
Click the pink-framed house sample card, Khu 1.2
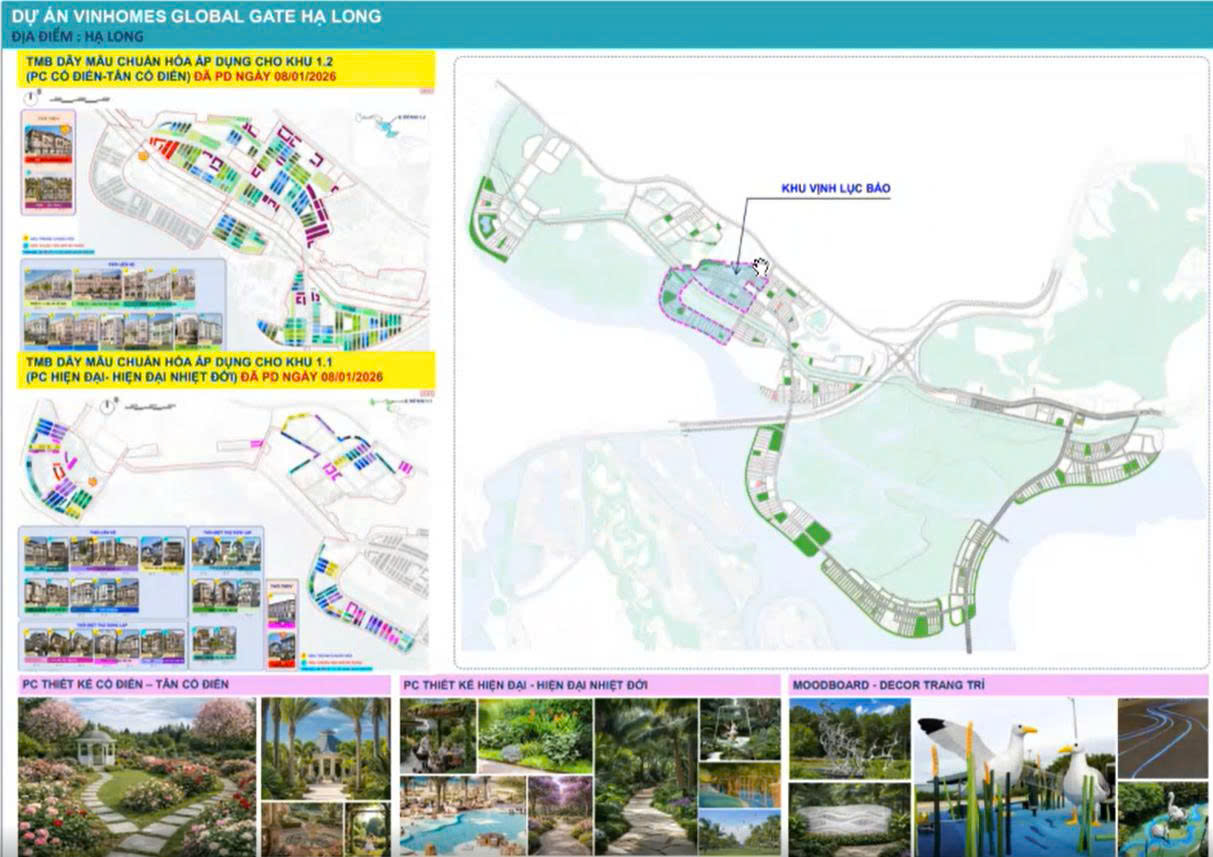pos(49,160)
